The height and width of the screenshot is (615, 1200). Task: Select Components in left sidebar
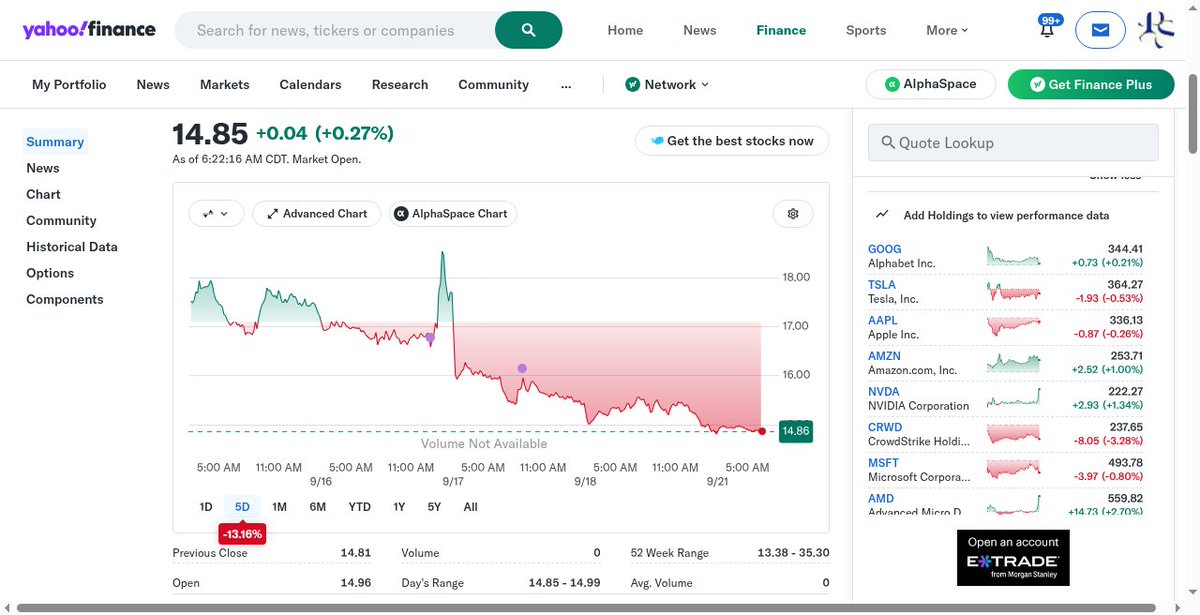pos(65,299)
